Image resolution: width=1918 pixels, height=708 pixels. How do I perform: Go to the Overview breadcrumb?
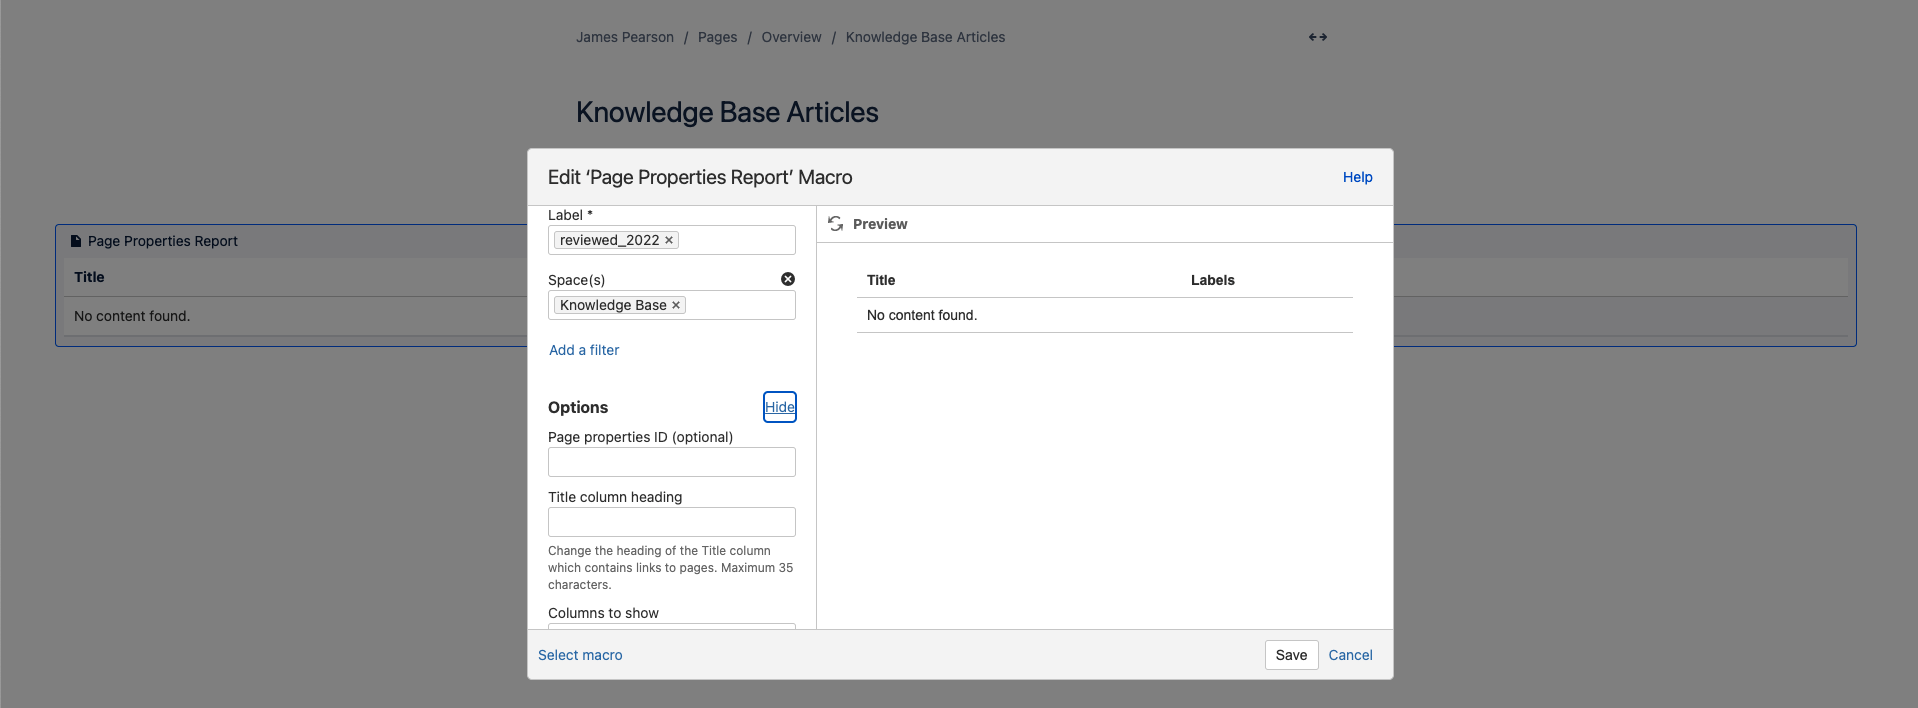791,37
